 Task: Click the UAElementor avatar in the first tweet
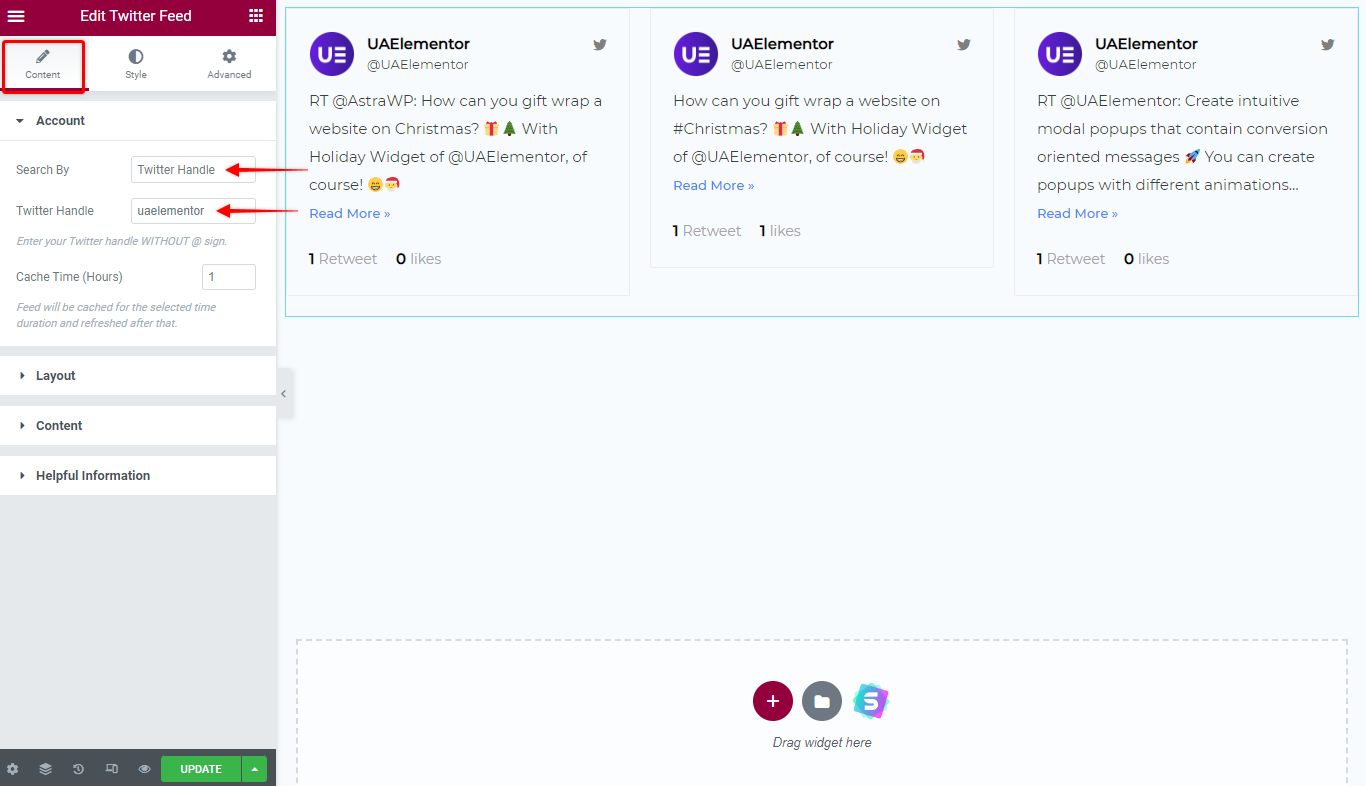point(331,54)
